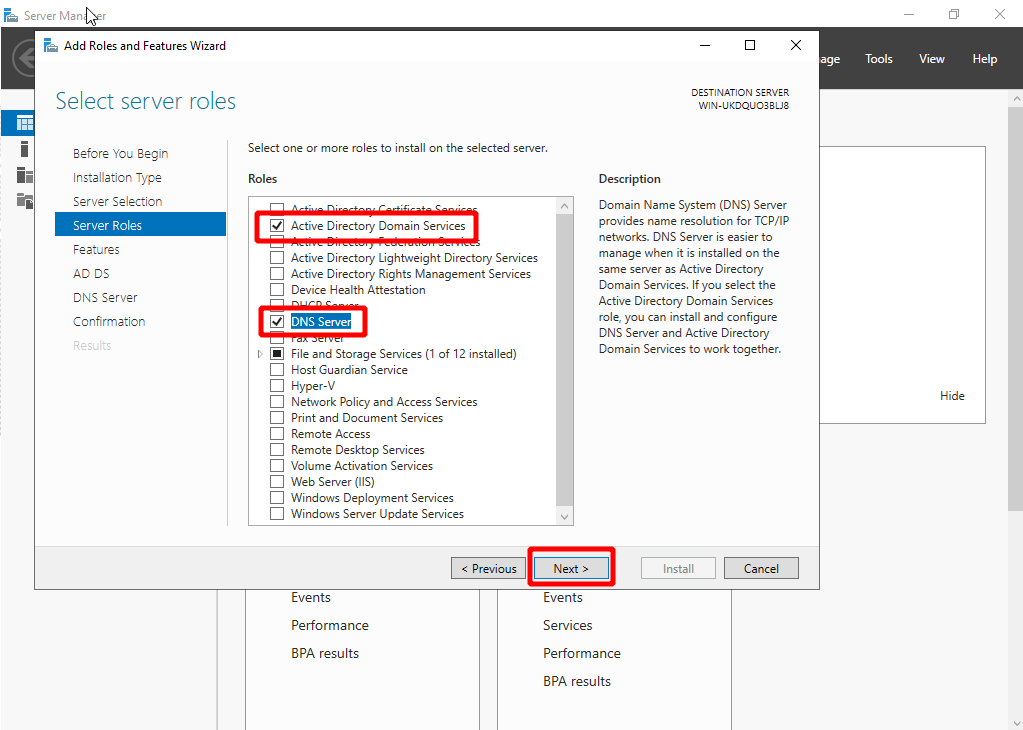1023x730 pixels.
Task: Click Server Manager main window scrollbar
Action: pos(1016,307)
